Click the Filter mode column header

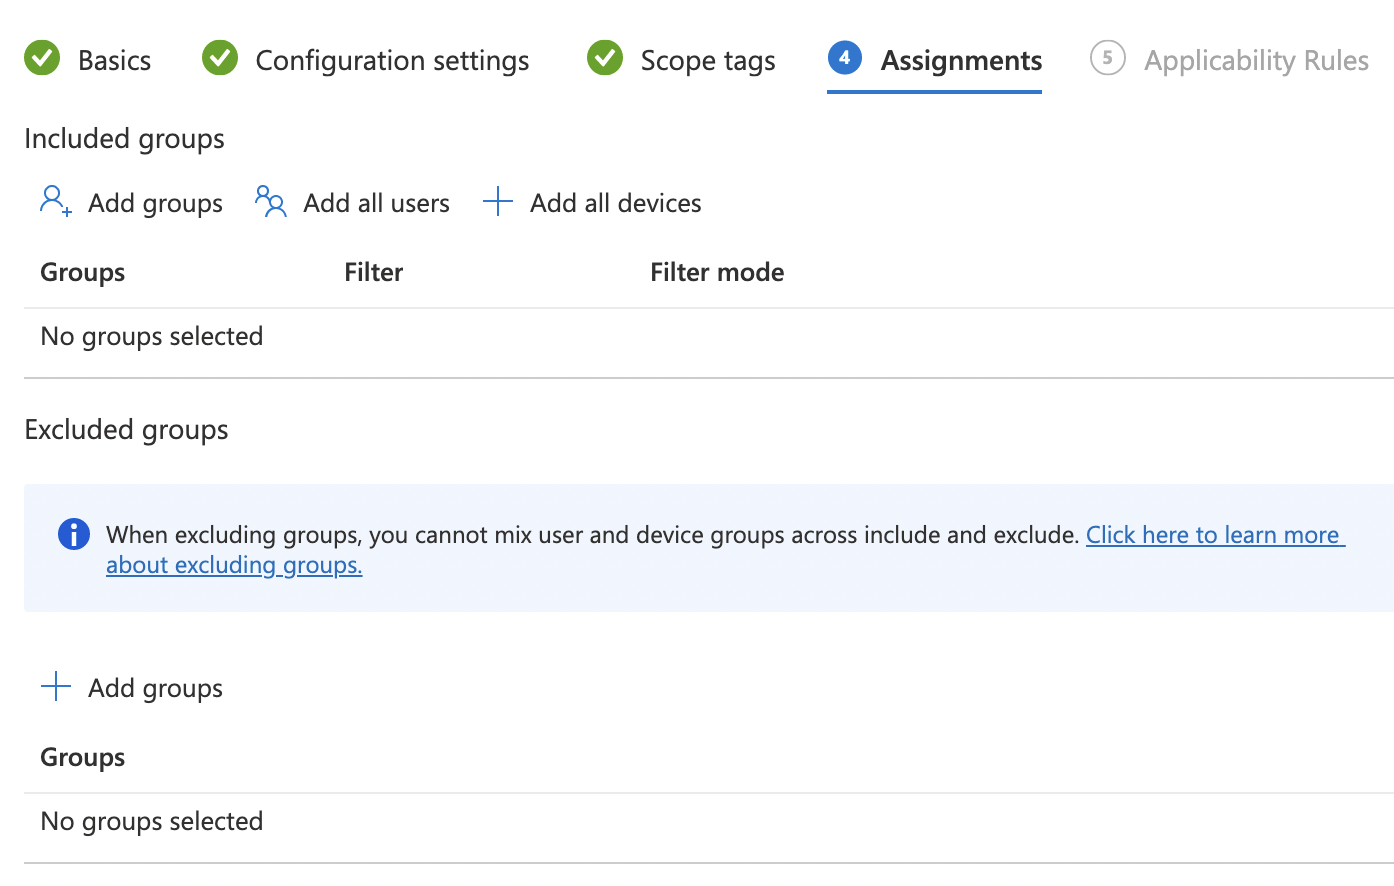pyautogui.click(x=717, y=272)
